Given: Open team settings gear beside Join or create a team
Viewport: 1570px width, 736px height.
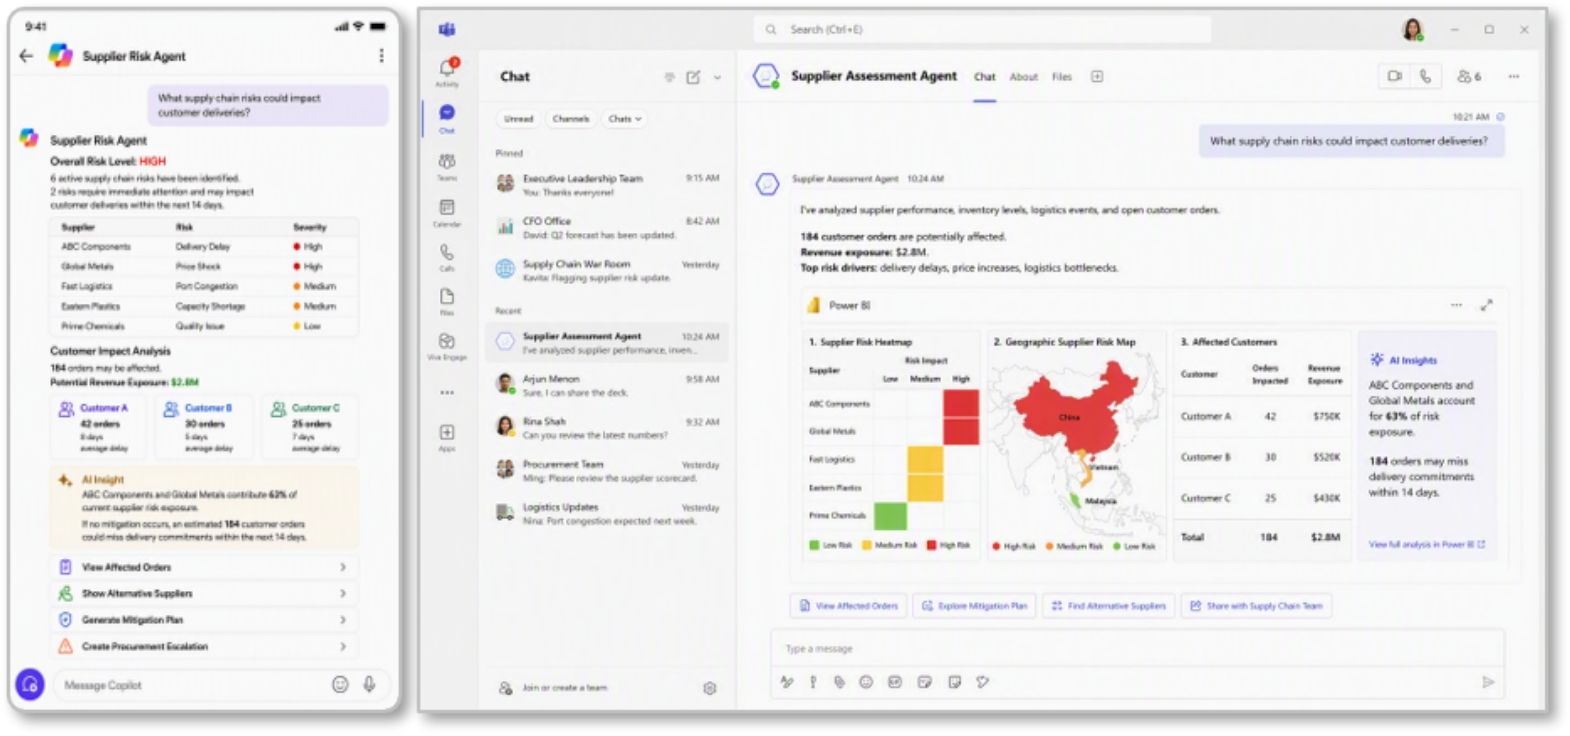Looking at the screenshot, I should tap(710, 688).
